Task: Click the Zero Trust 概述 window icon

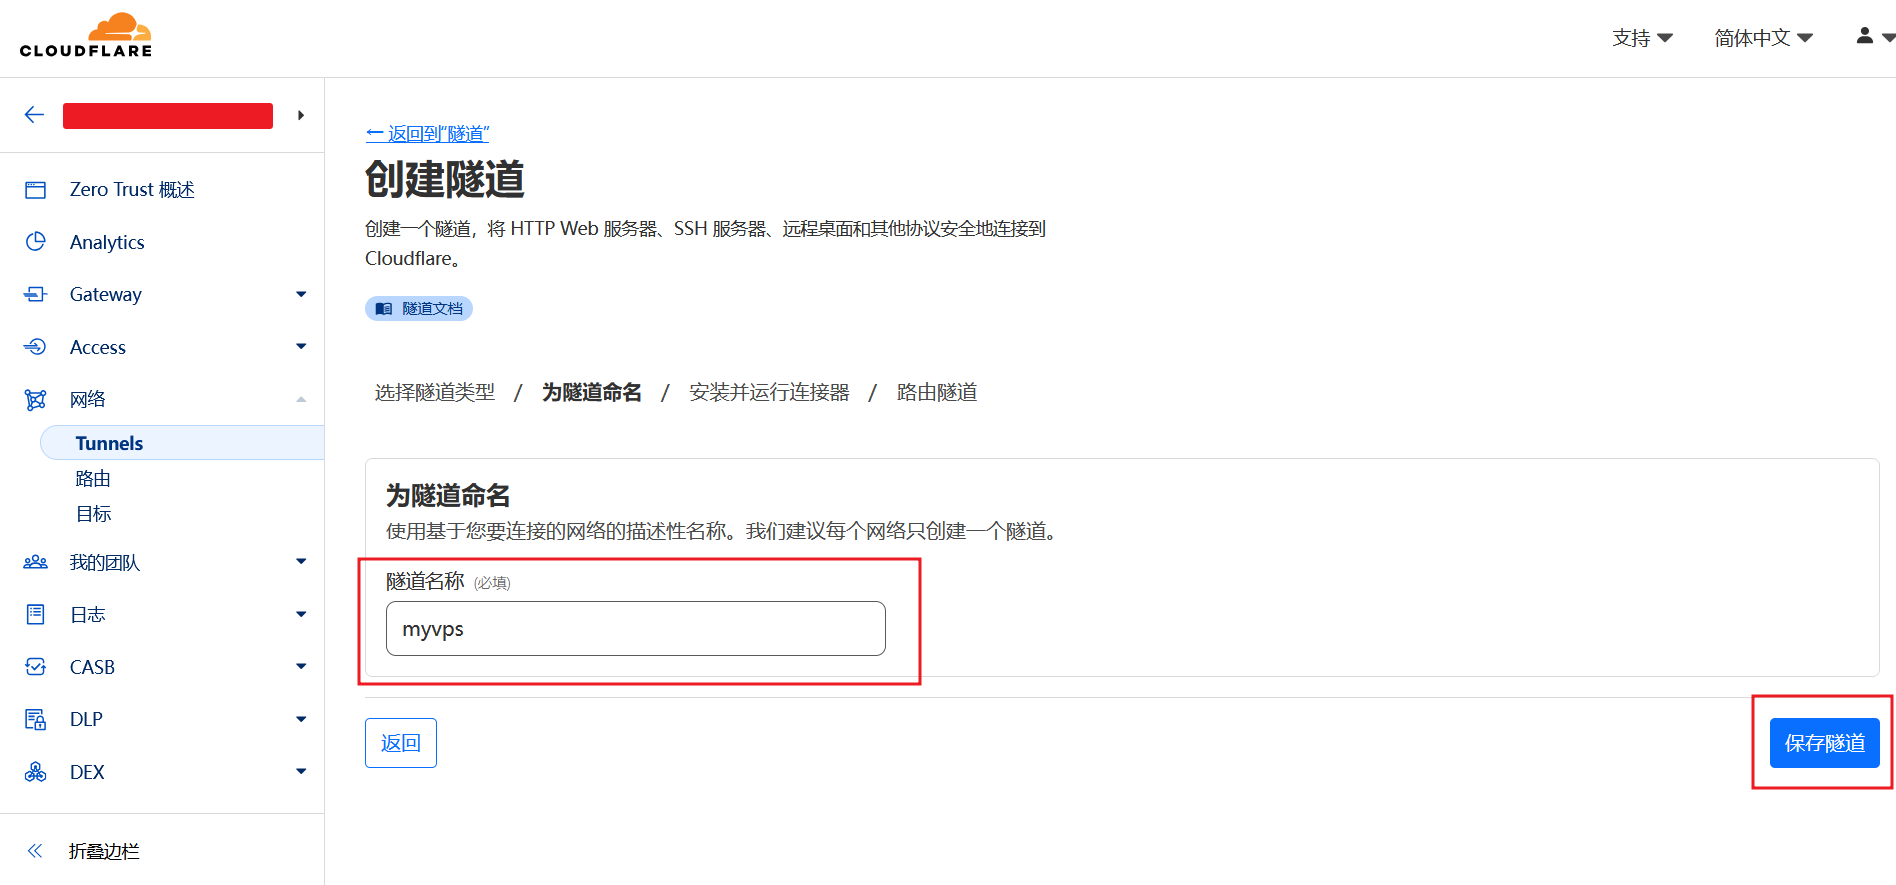Action: coord(35,190)
